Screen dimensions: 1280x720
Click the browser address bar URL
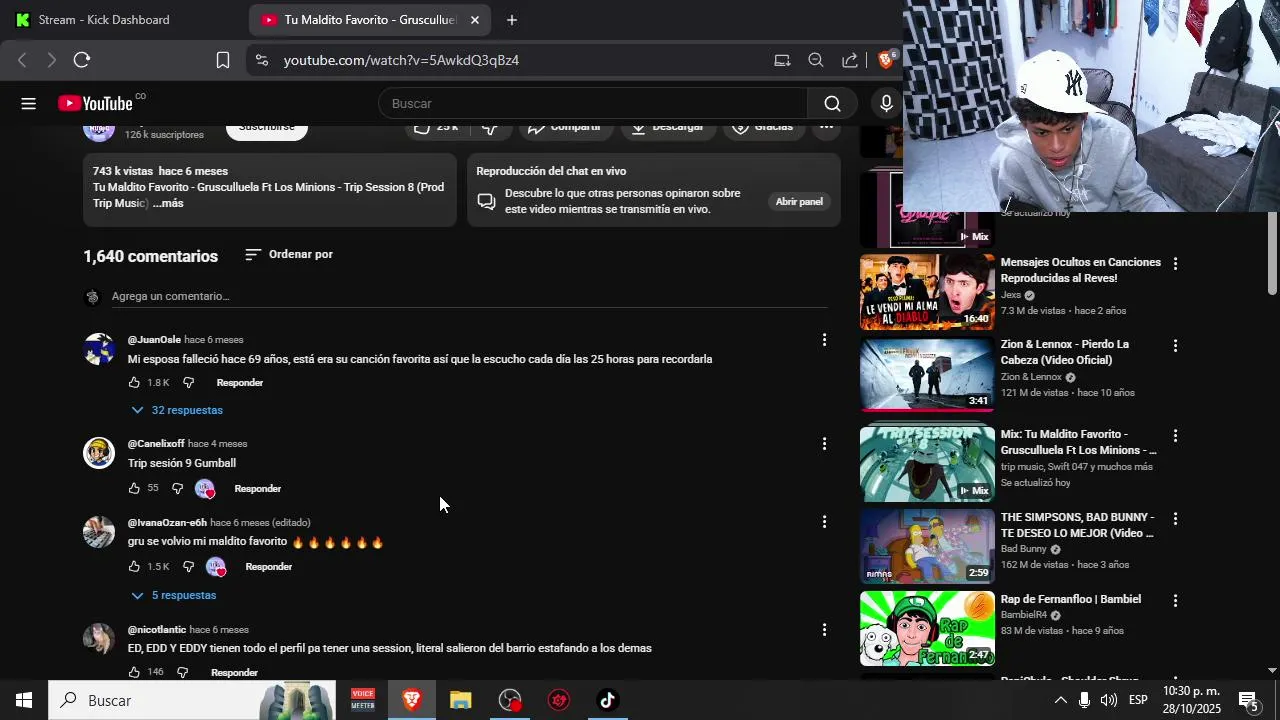tap(401, 60)
